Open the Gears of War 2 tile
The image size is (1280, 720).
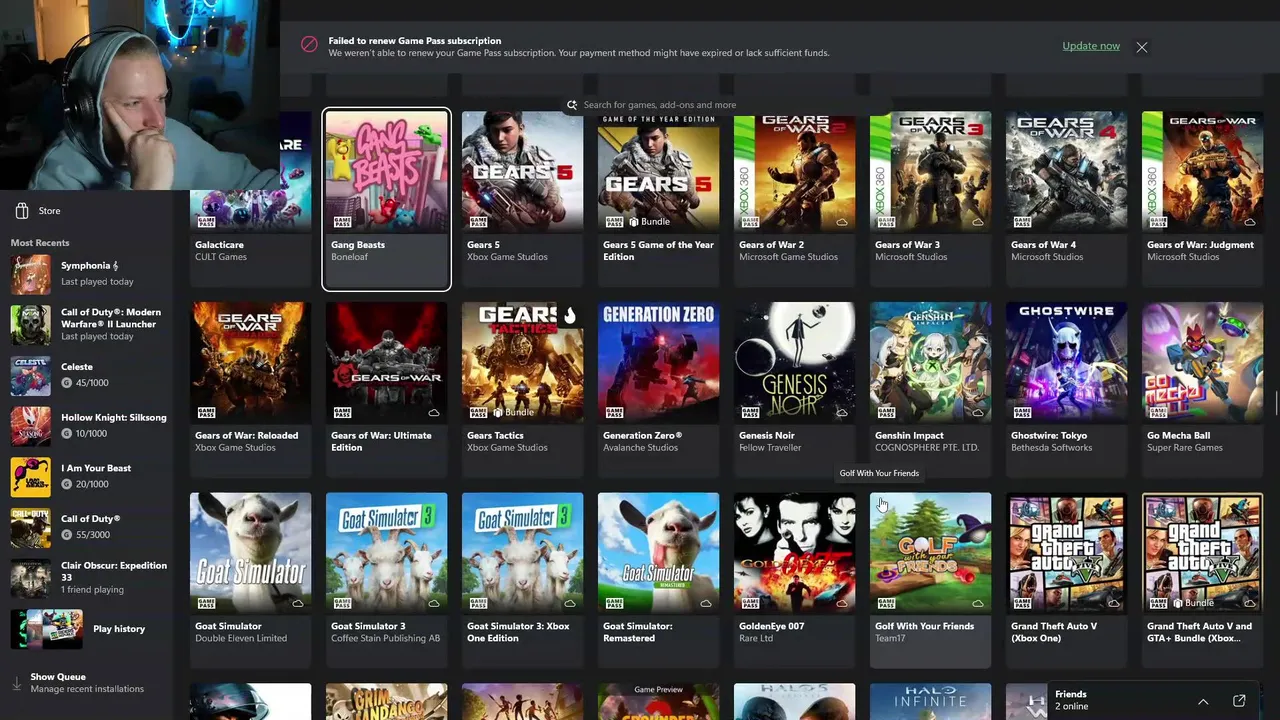[794, 199]
